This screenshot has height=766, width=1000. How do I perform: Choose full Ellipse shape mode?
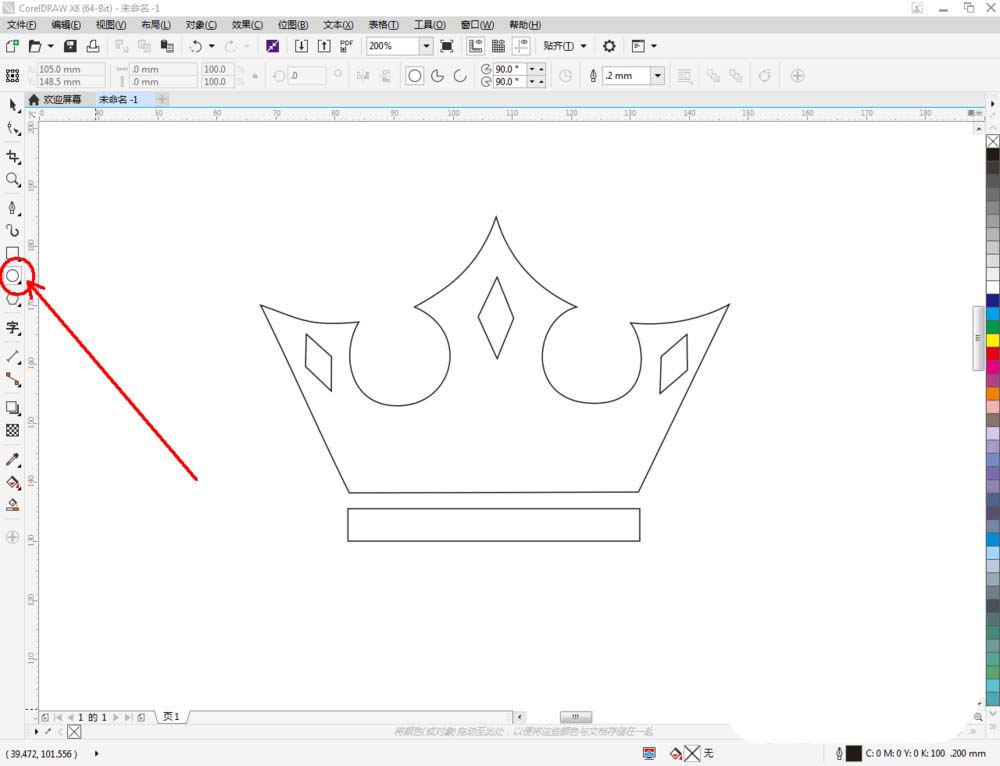point(415,76)
